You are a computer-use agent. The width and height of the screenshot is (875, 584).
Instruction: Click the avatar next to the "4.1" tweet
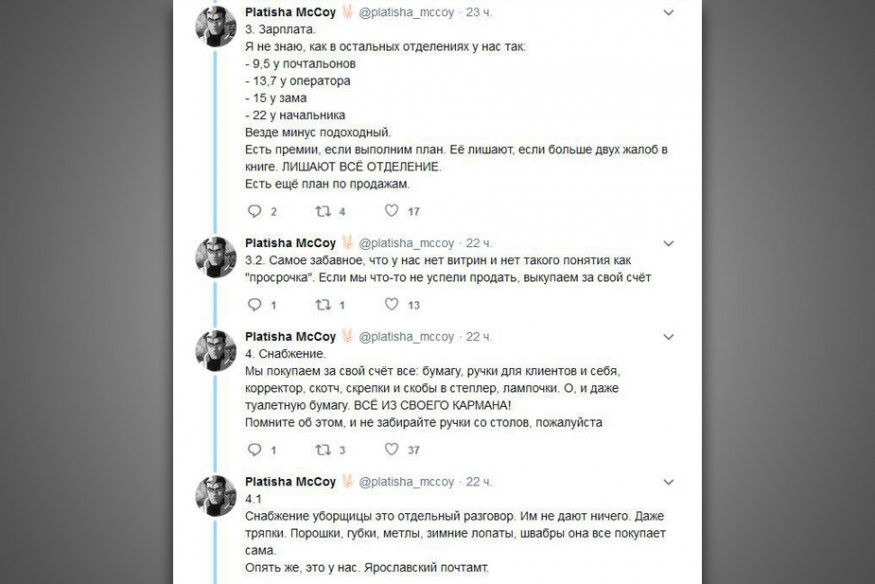[214, 495]
